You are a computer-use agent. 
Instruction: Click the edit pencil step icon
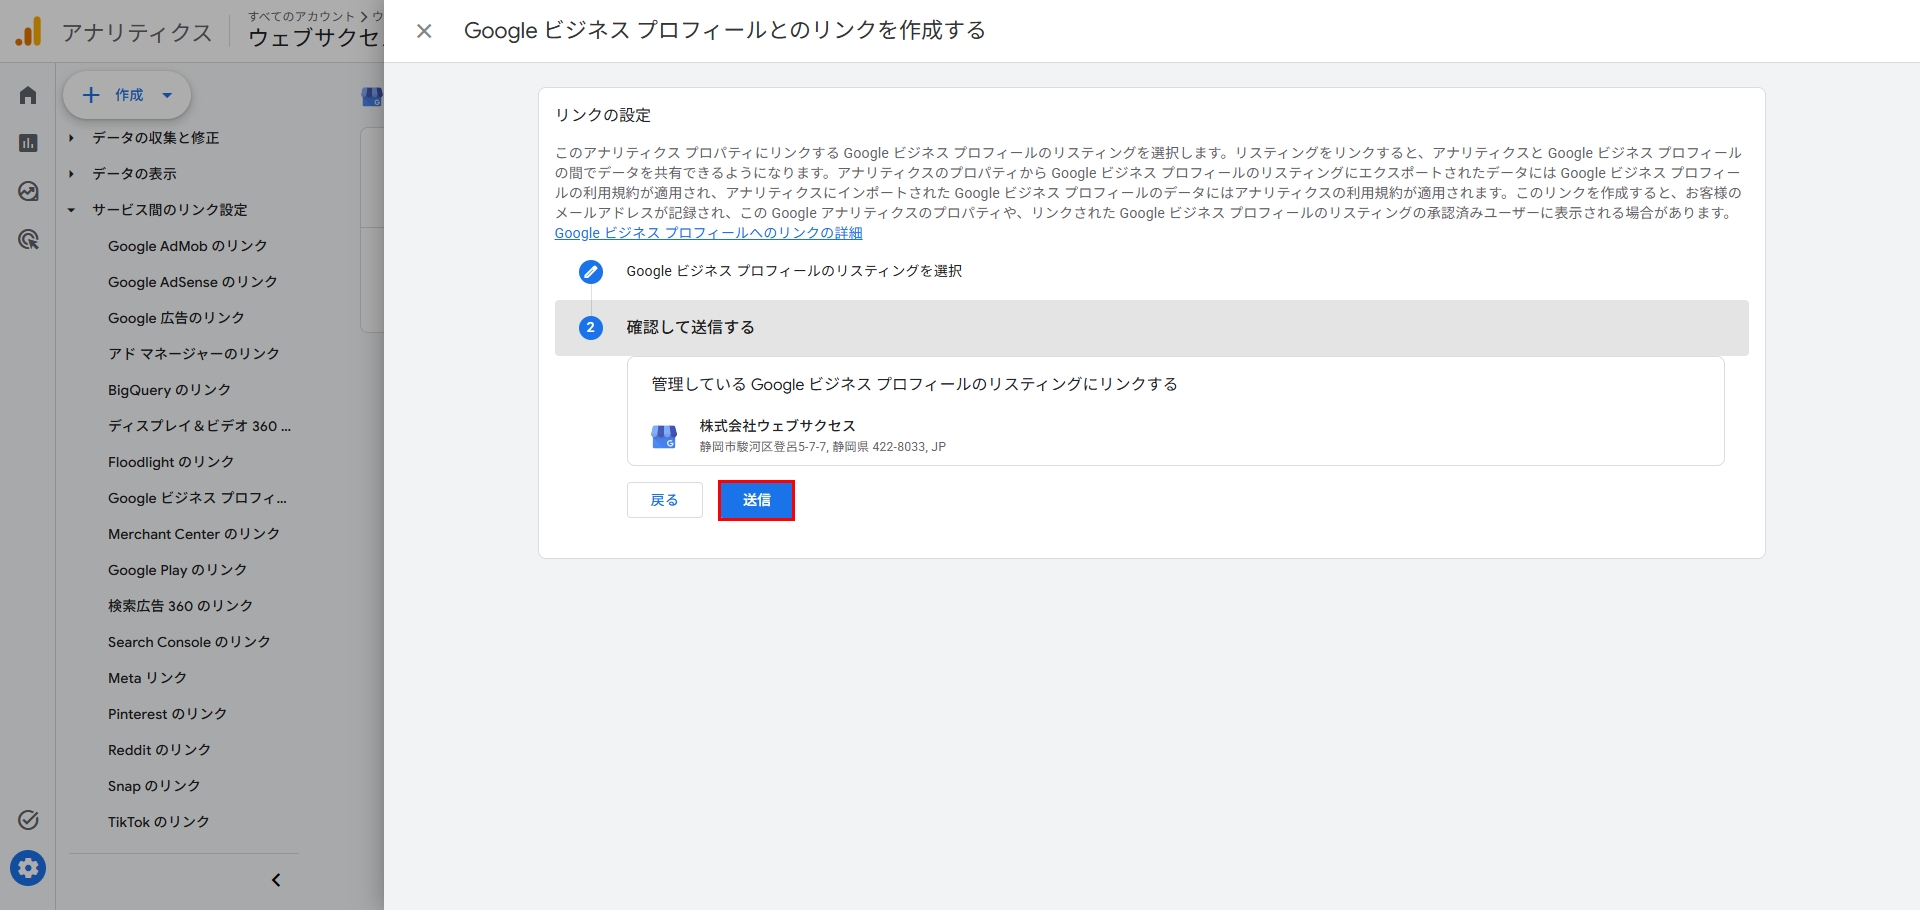(591, 271)
